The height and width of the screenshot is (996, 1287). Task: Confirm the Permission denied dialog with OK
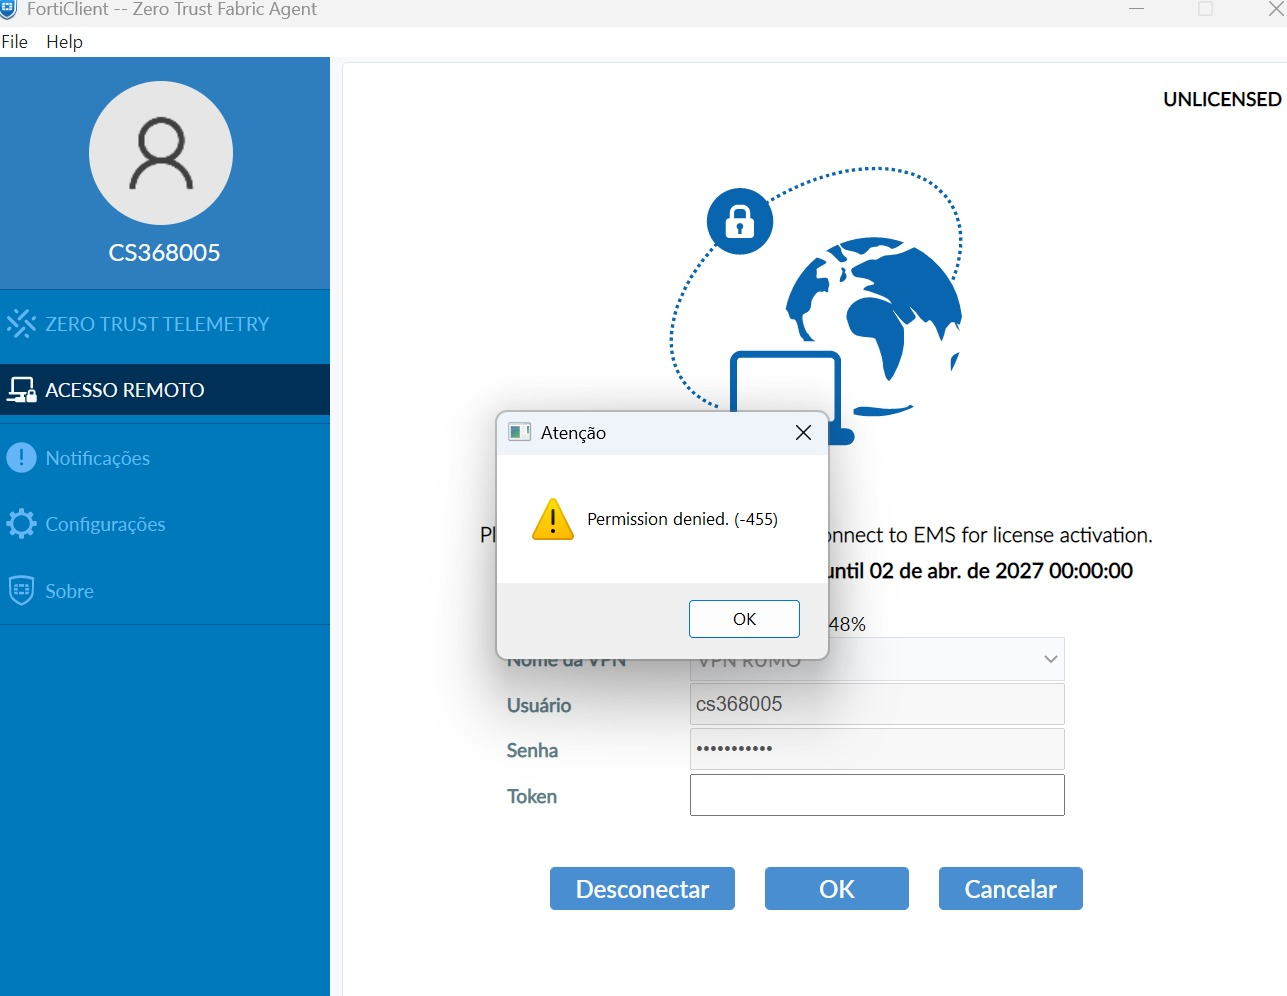(x=744, y=619)
